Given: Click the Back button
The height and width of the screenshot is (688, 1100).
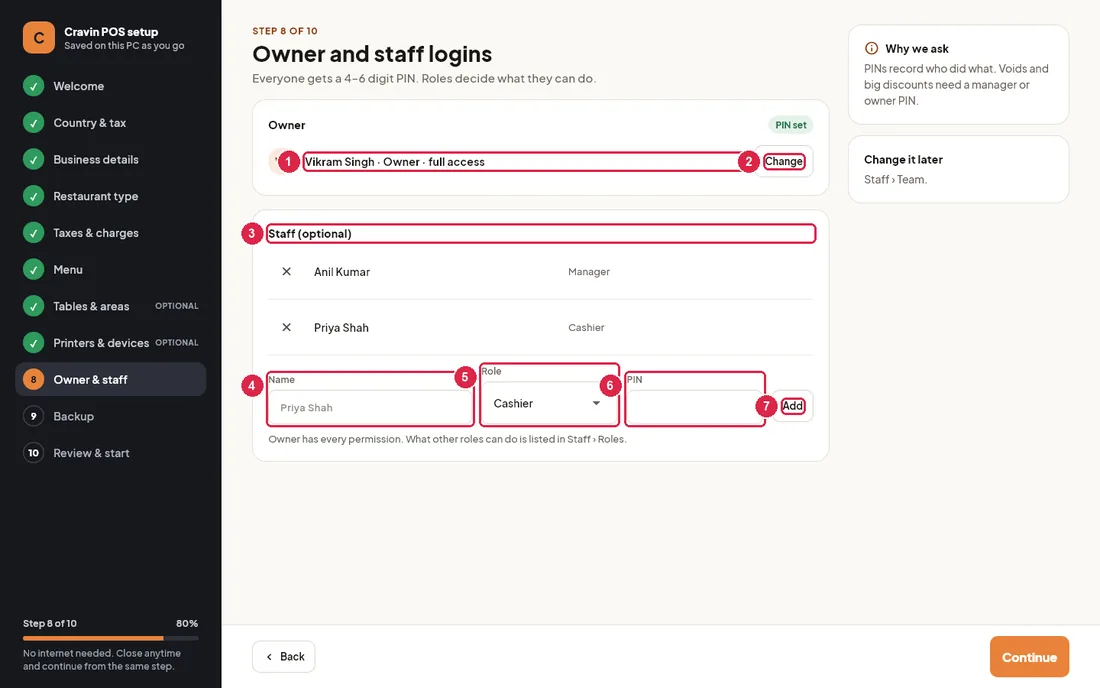Looking at the screenshot, I should (283, 657).
